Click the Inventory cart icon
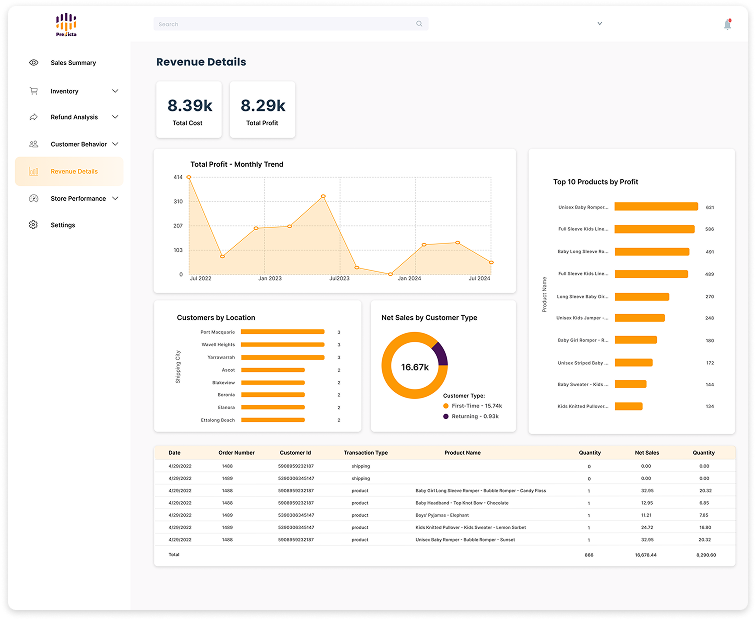The width and height of the screenshot is (756, 620). tap(33, 91)
